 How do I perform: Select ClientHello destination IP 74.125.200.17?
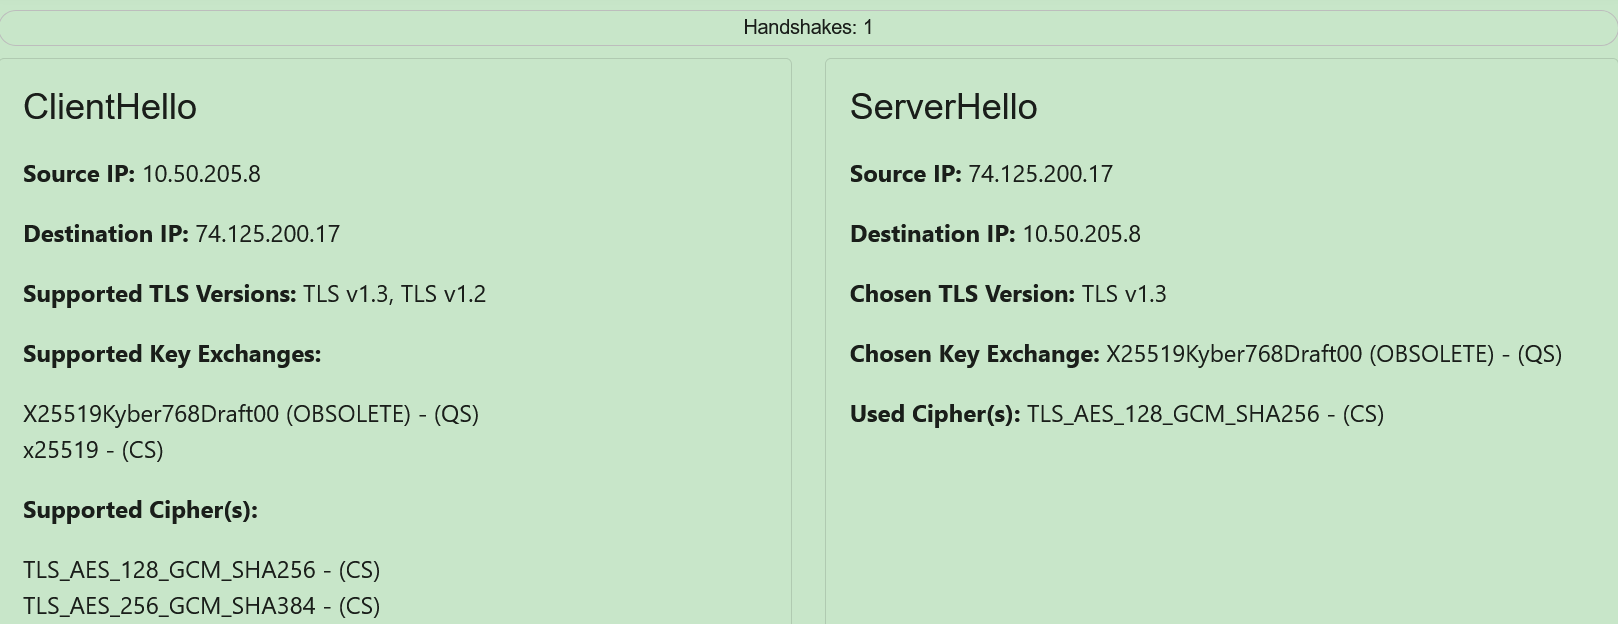tap(267, 234)
